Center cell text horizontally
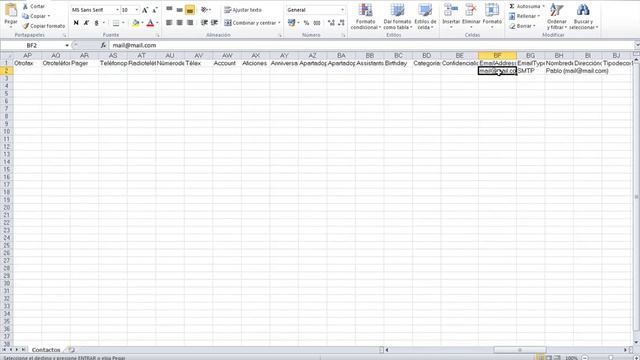This screenshot has height=360, width=640. tap(180, 23)
